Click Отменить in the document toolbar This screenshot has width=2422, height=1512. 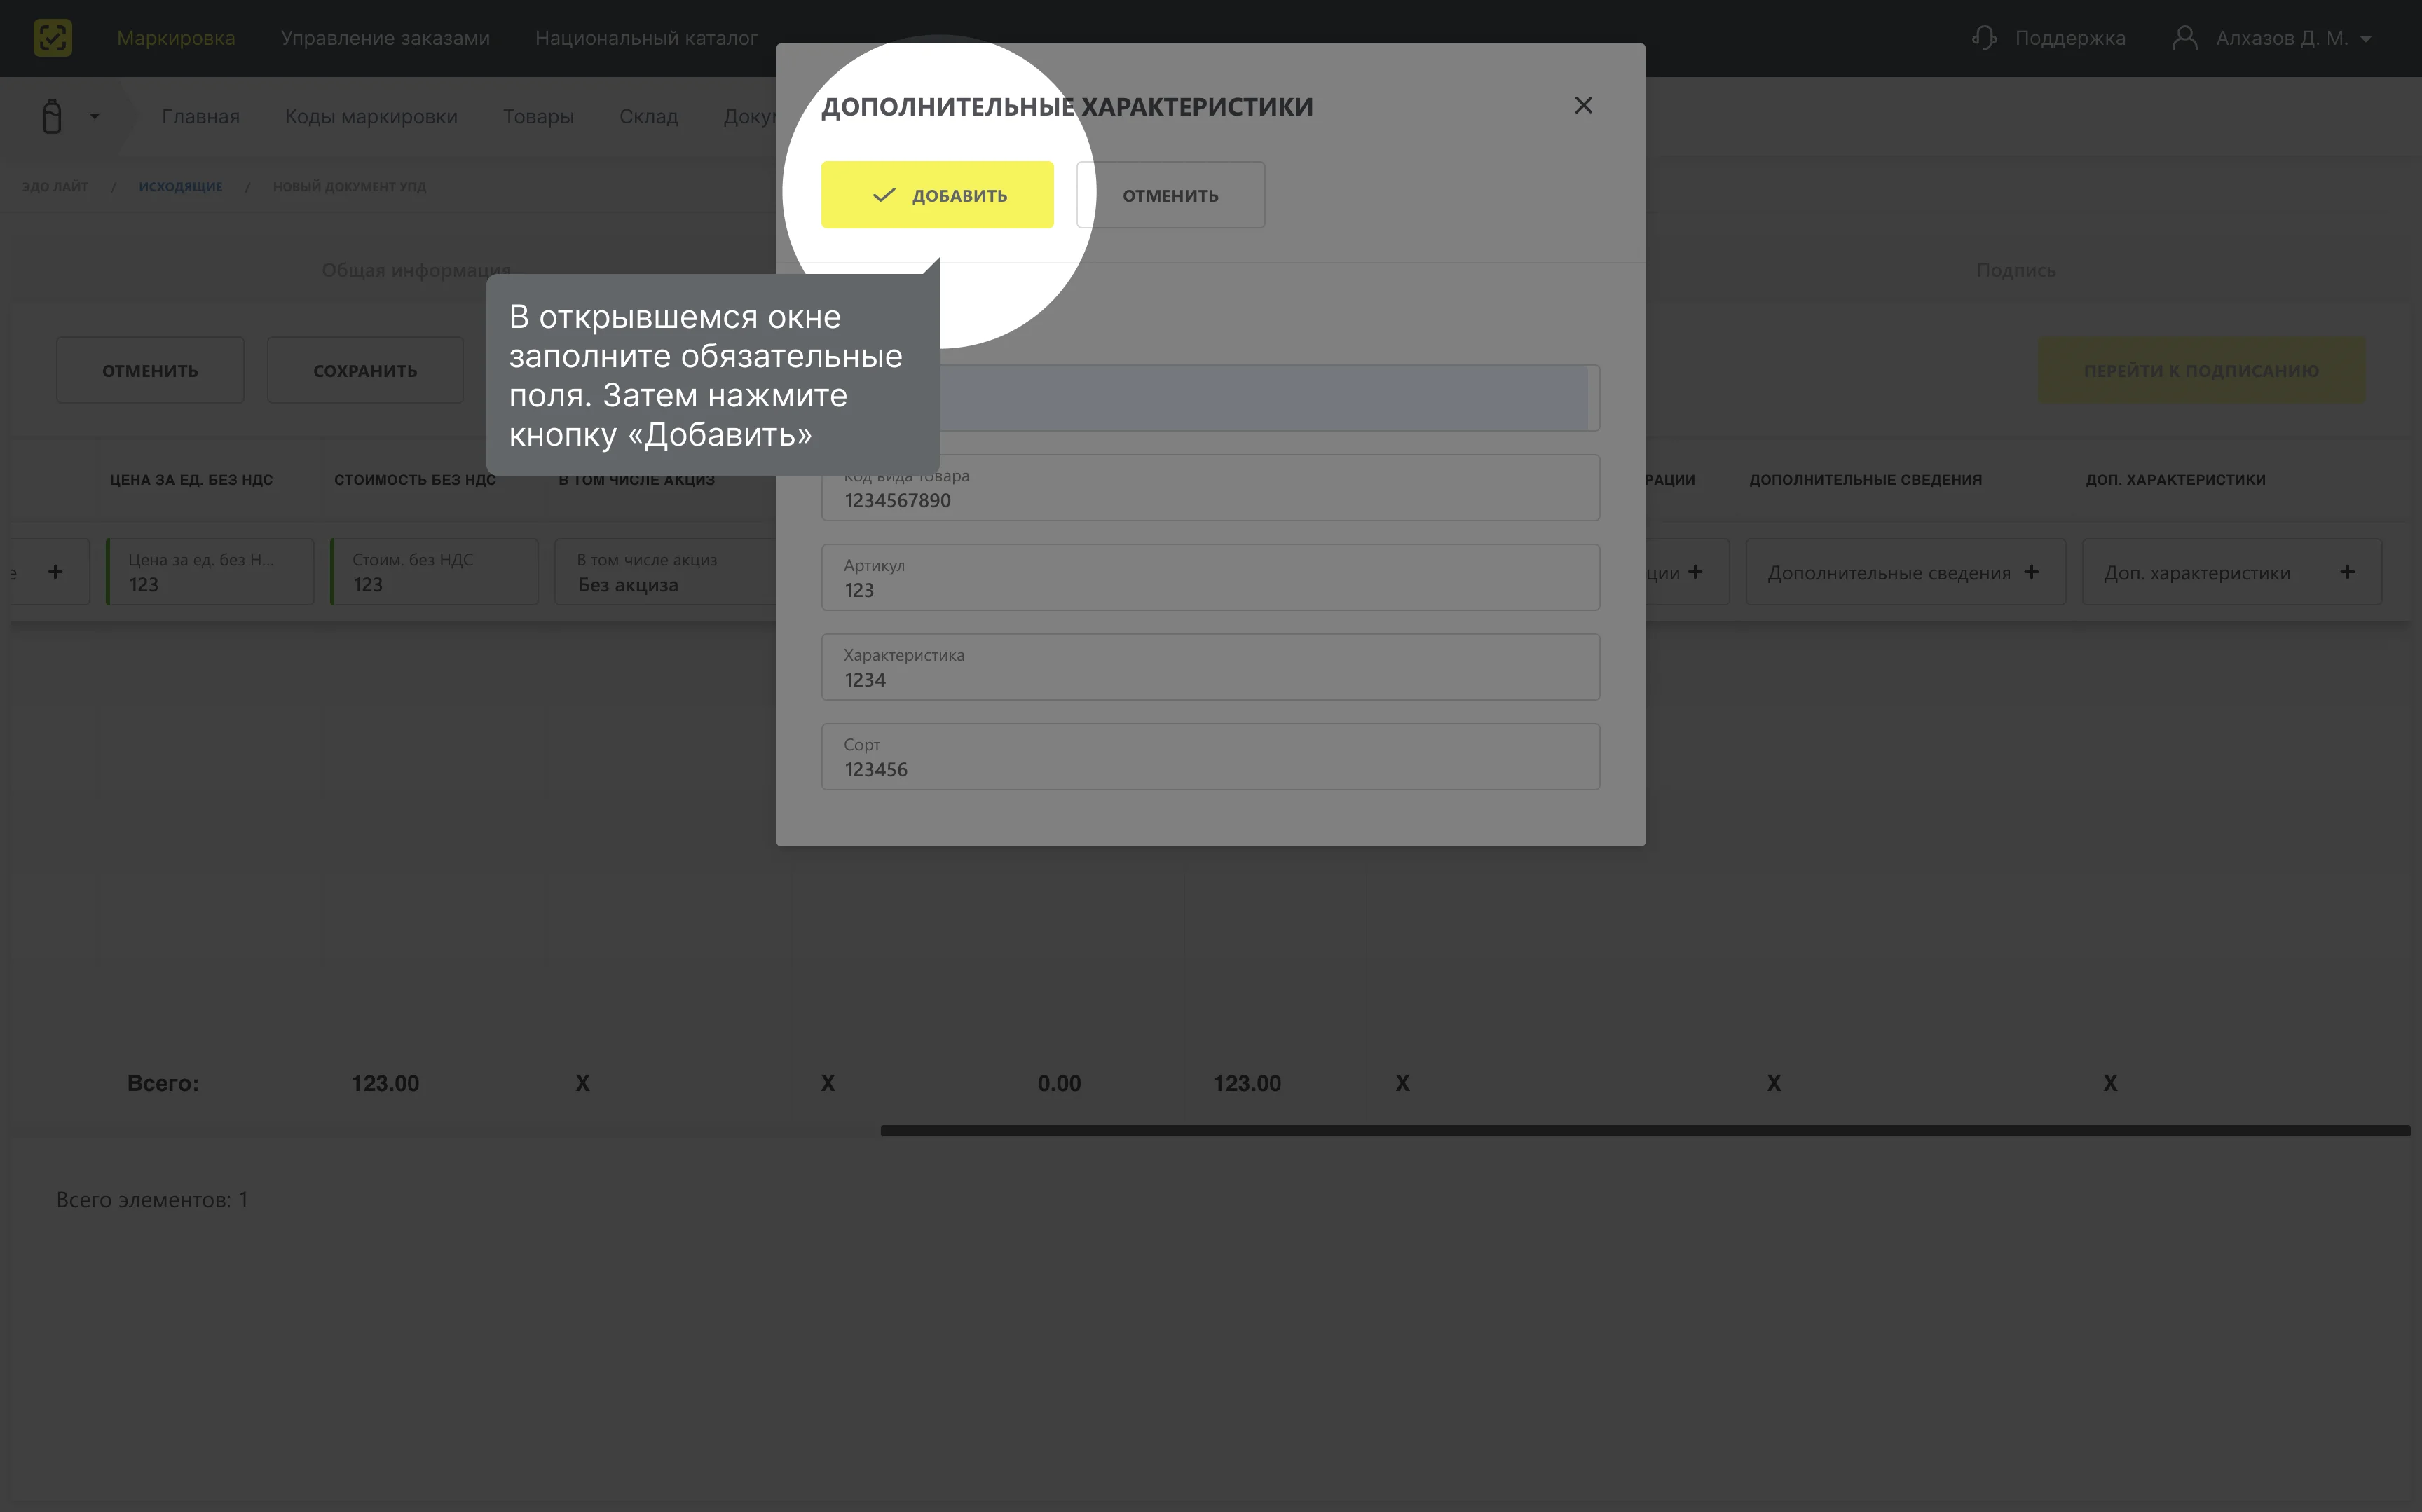150,371
